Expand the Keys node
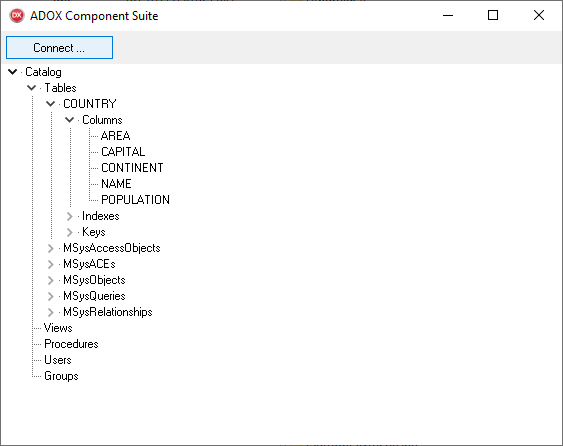This screenshot has width=563, height=446. (x=70, y=232)
